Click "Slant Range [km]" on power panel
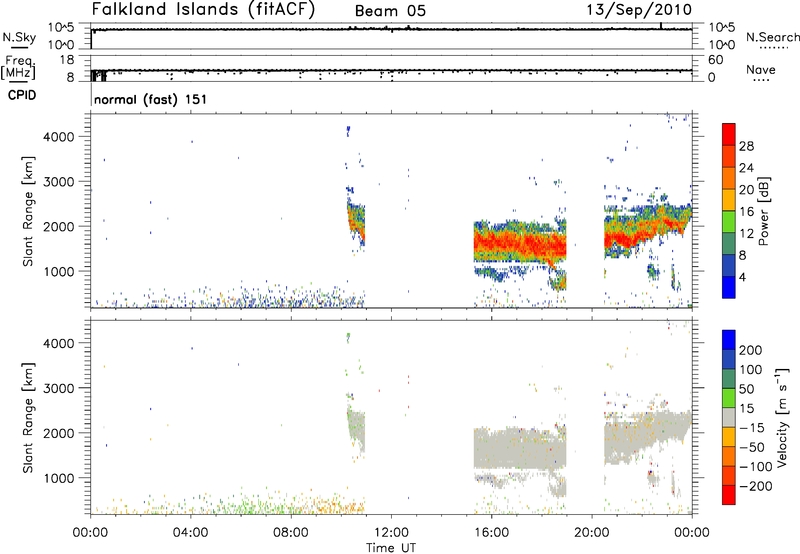This screenshot has height=554, width=800. (28, 211)
